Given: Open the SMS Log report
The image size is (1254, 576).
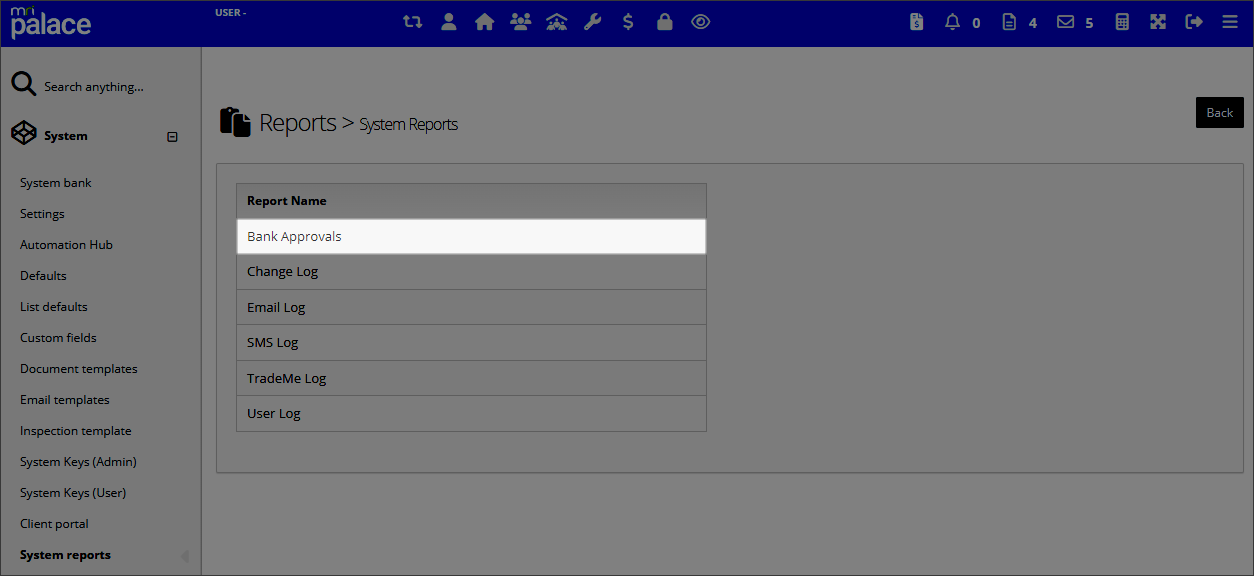Looking at the screenshot, I should point(471,343).
